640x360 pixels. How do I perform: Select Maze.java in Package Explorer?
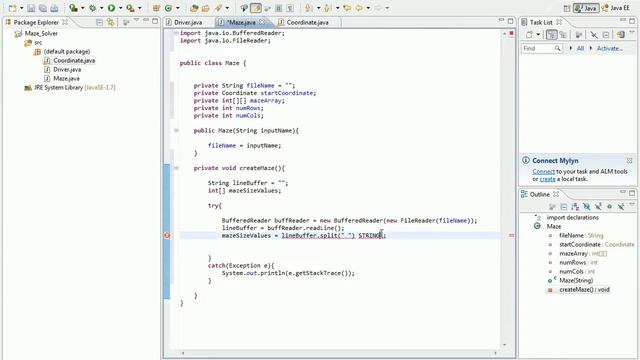click(62, 78)
